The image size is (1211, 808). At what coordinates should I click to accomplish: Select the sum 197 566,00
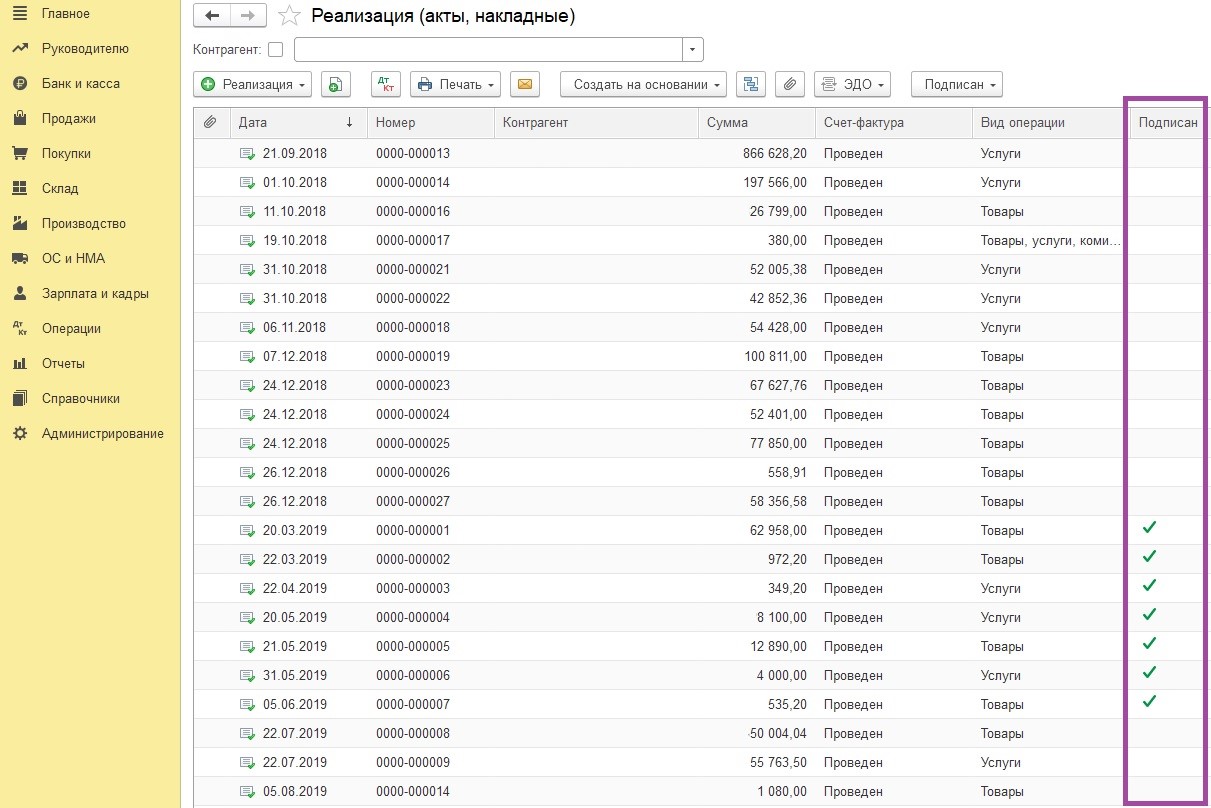775,183
